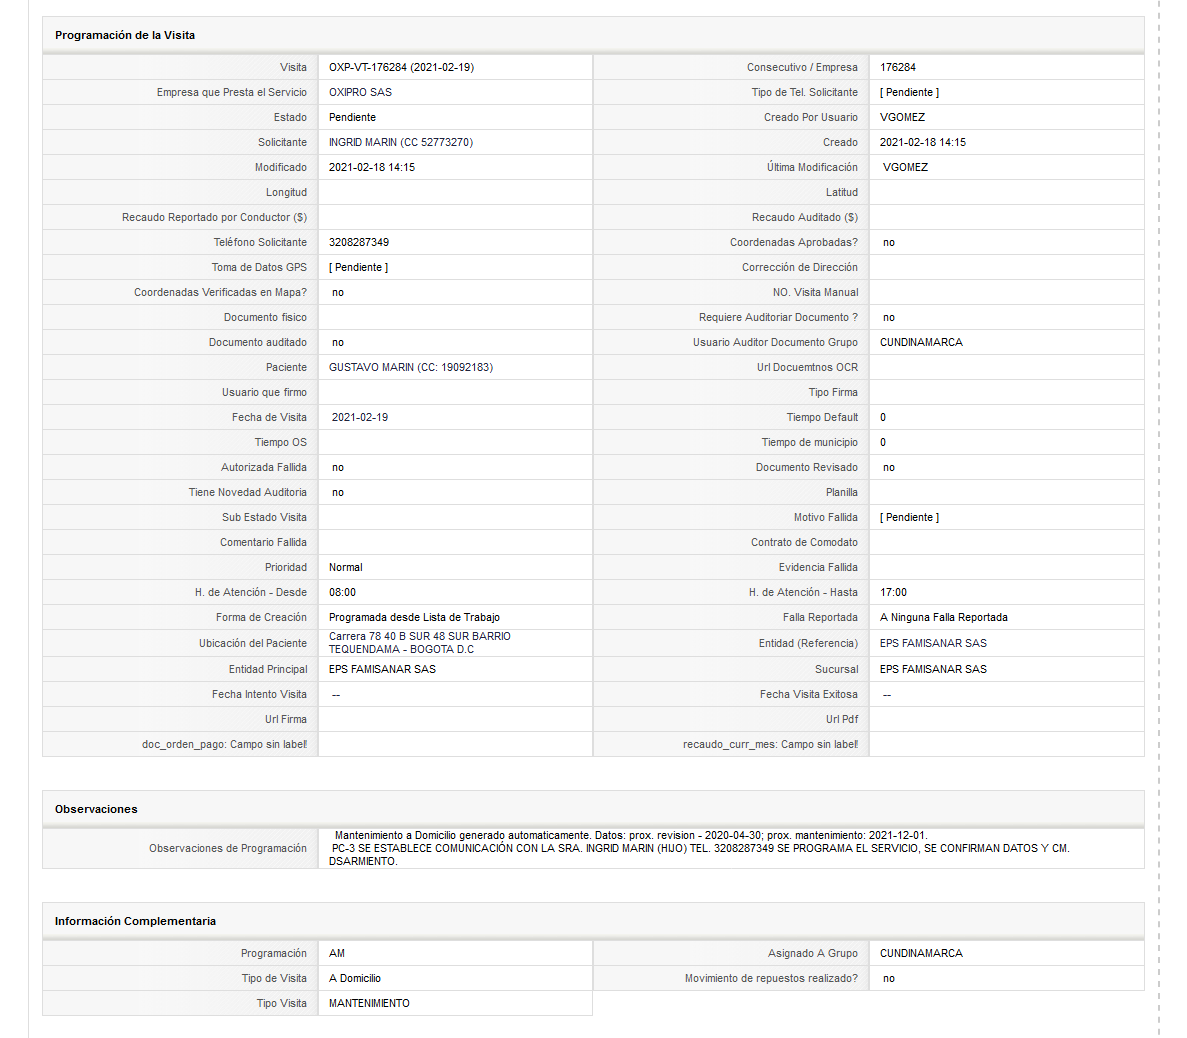
Task: Select Entidad Principal EPS FAMISANAR SAS
Action: (x=382, y=669)
